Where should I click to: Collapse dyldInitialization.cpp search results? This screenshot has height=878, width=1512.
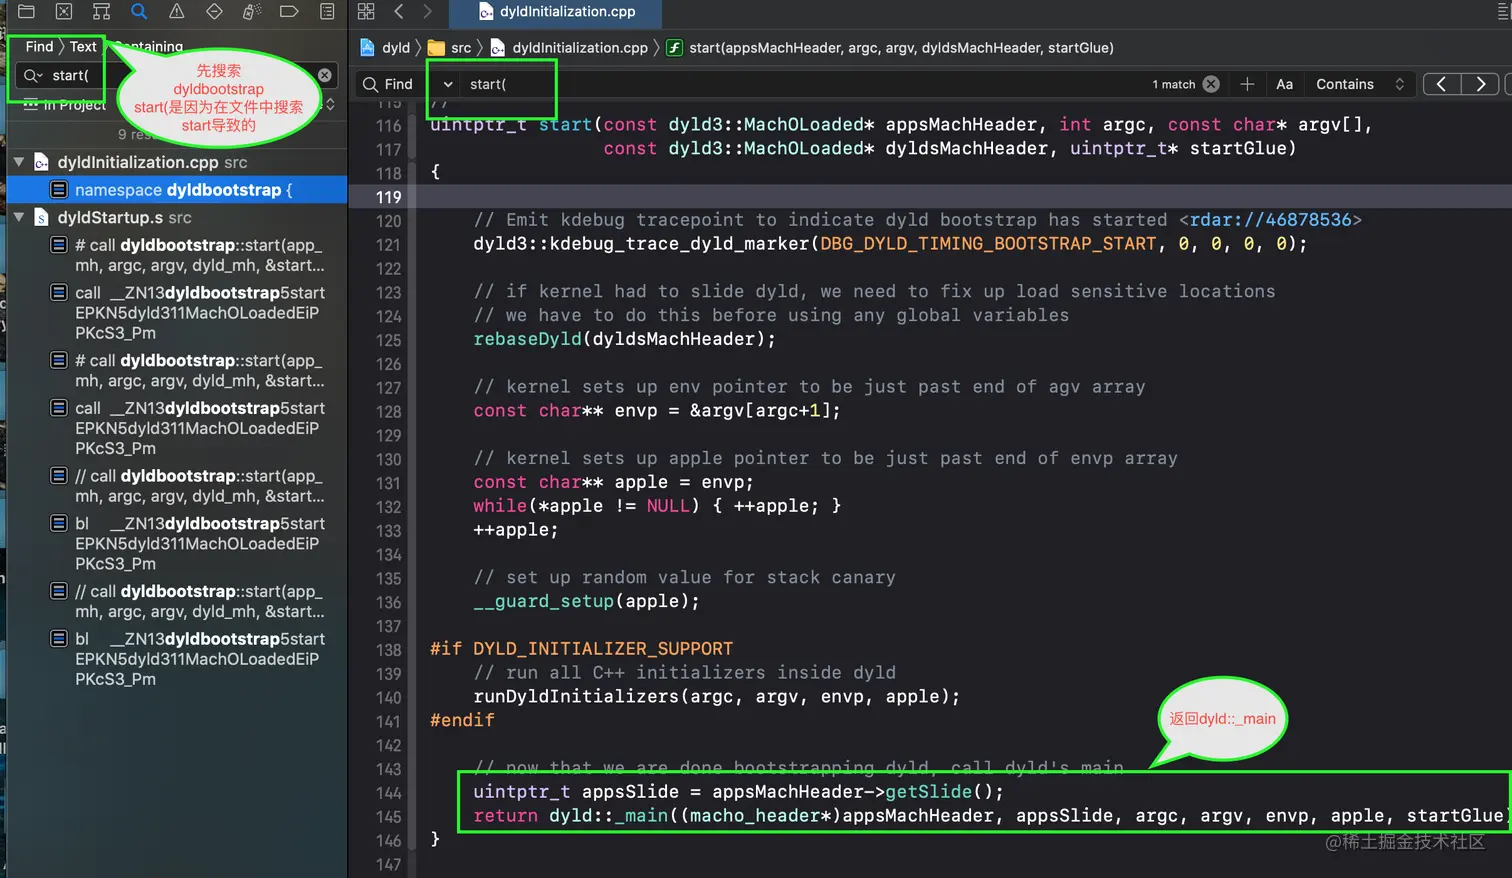click(x=18, y=161)
